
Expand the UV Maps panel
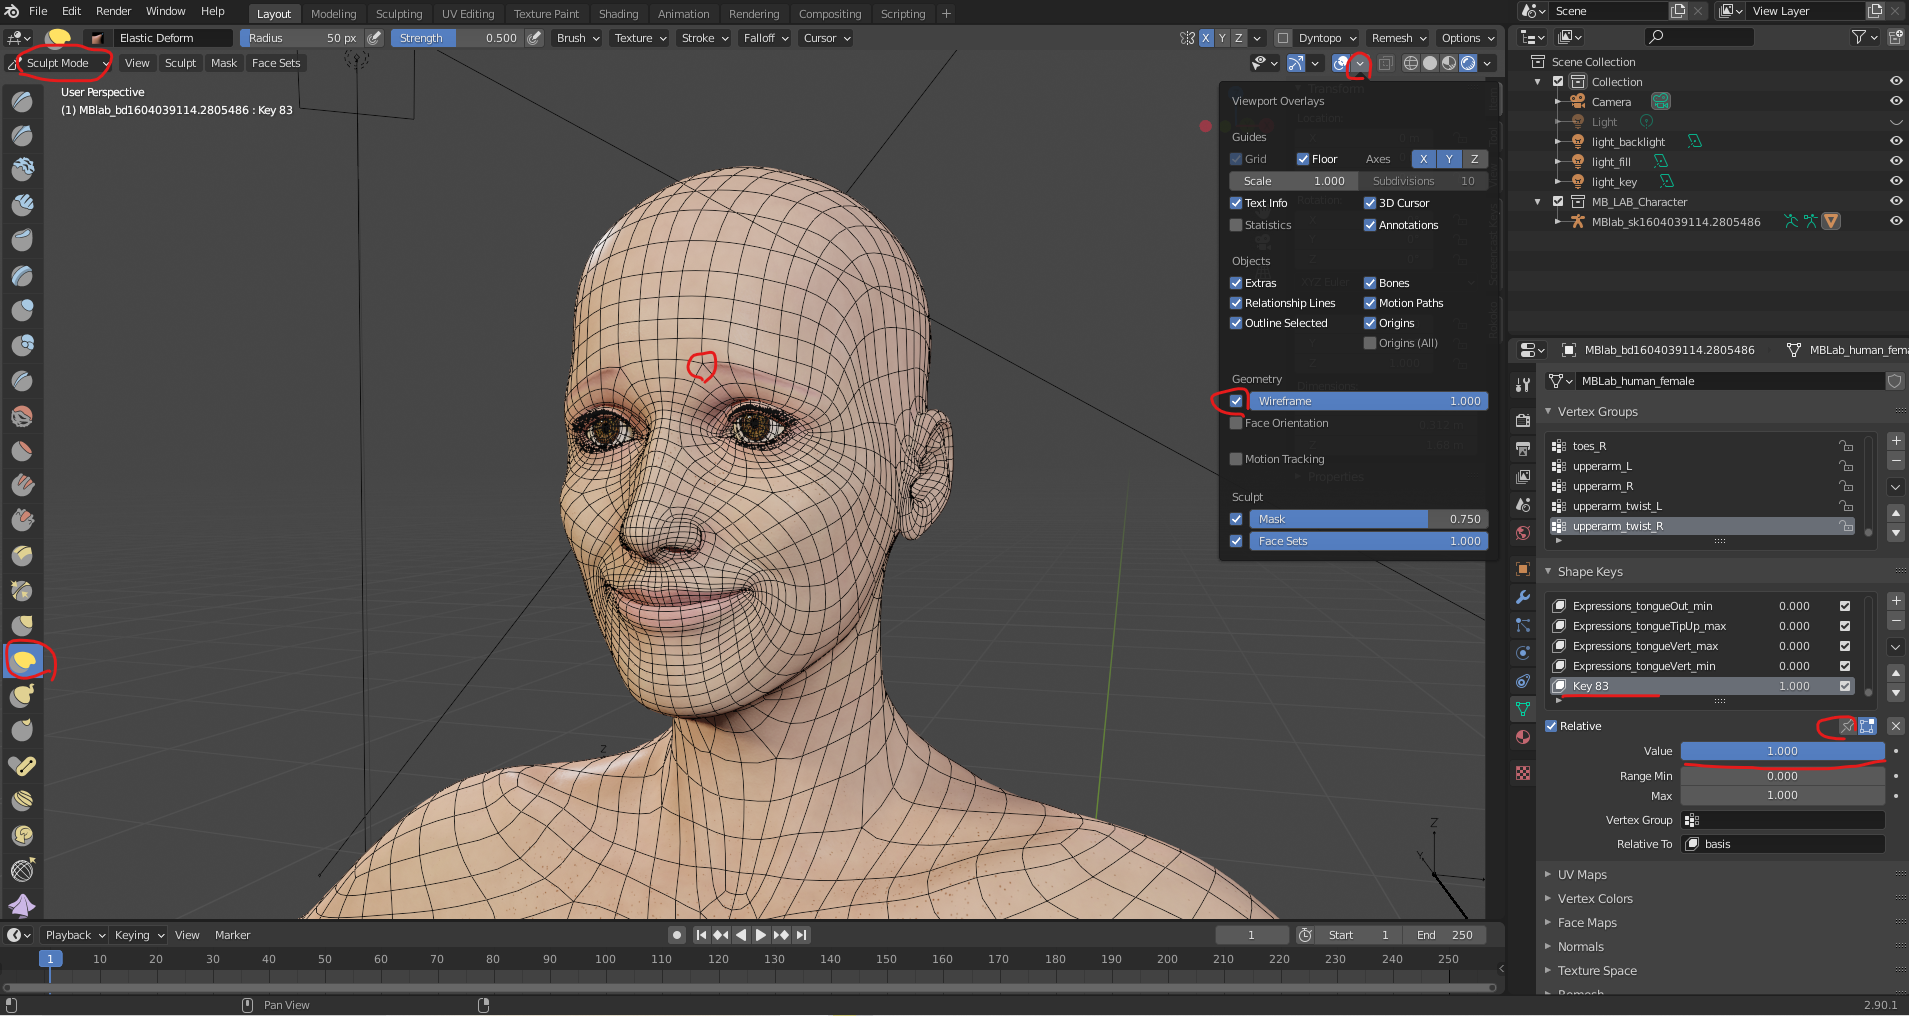point(1581,875)
